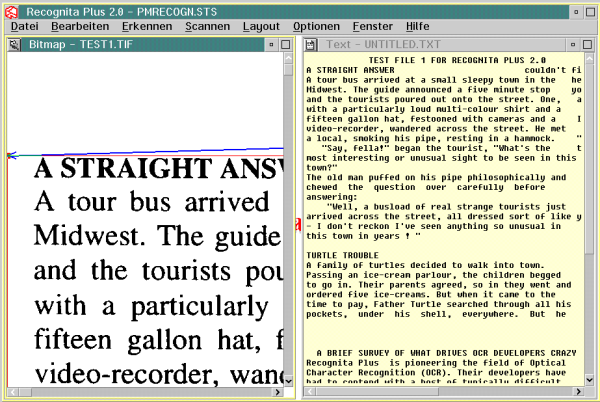Open the Layout menu
Screen dimensions: 600x402
pos(261,24)
